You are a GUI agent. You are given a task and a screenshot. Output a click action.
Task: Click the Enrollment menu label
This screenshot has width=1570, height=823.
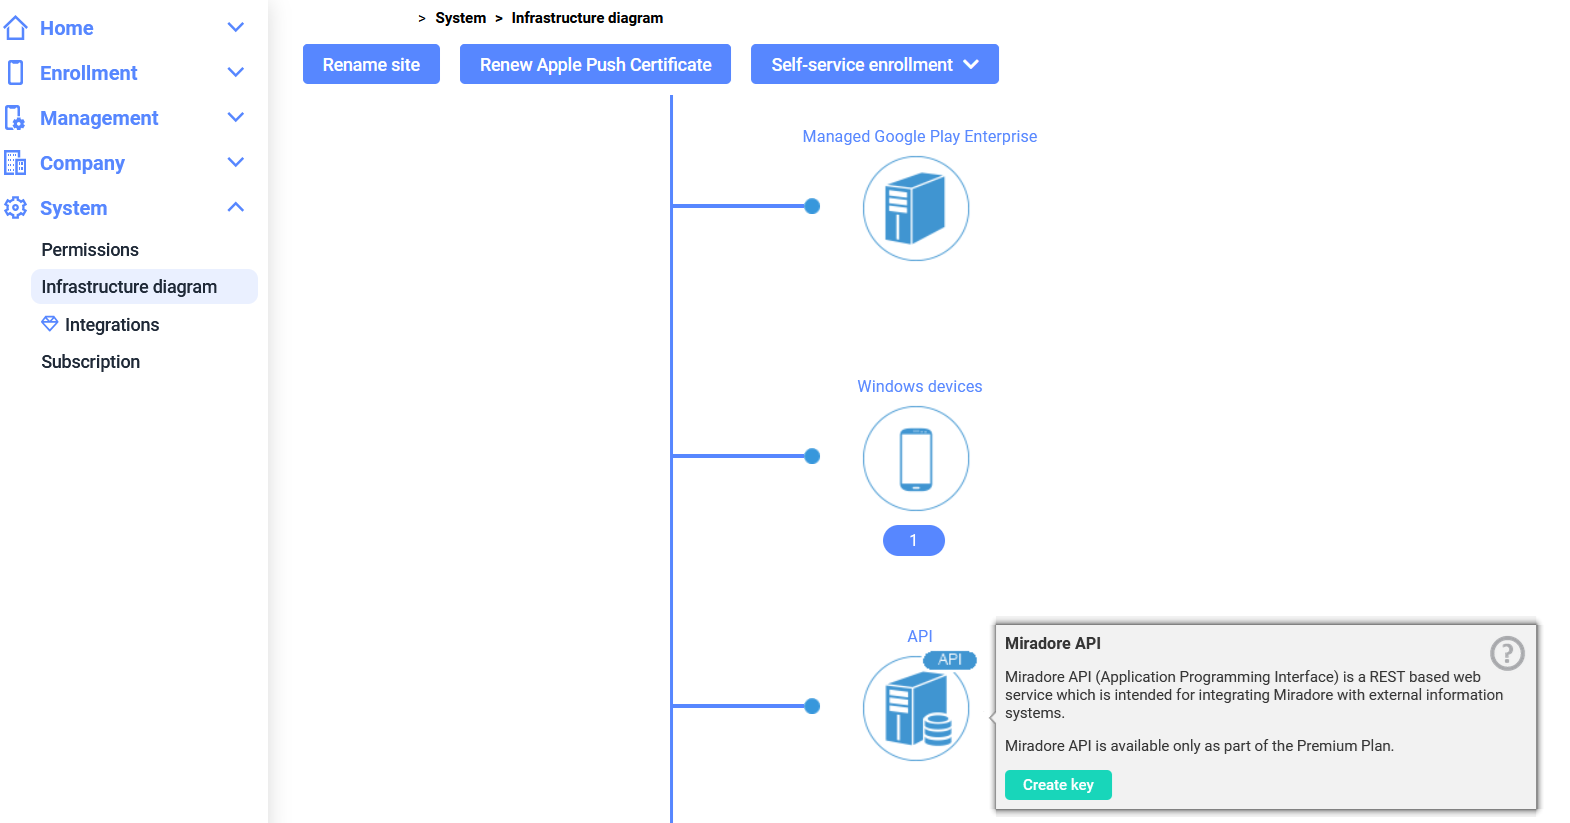coord(89,73)
